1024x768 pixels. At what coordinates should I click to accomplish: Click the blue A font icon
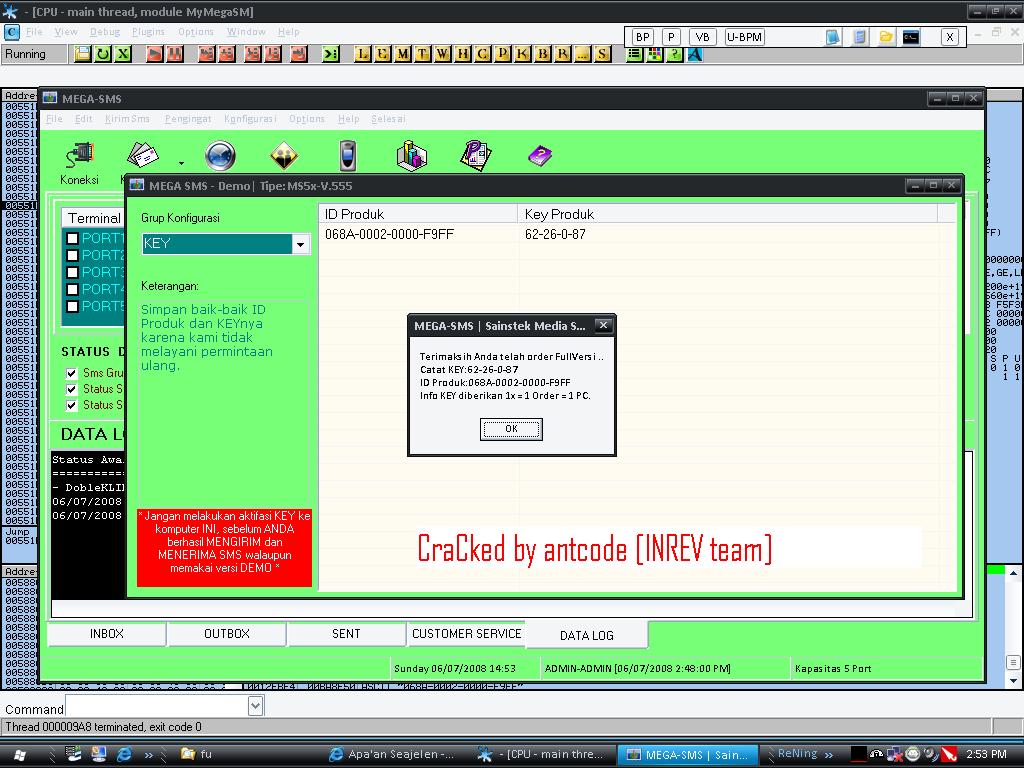click(695, 54)
